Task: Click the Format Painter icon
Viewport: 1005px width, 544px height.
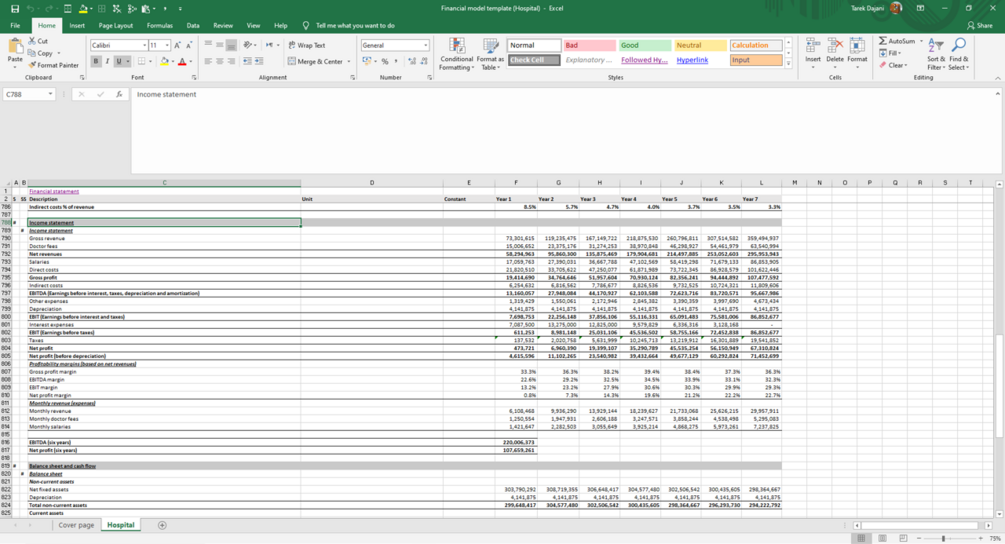Action: tap(33, 65)
